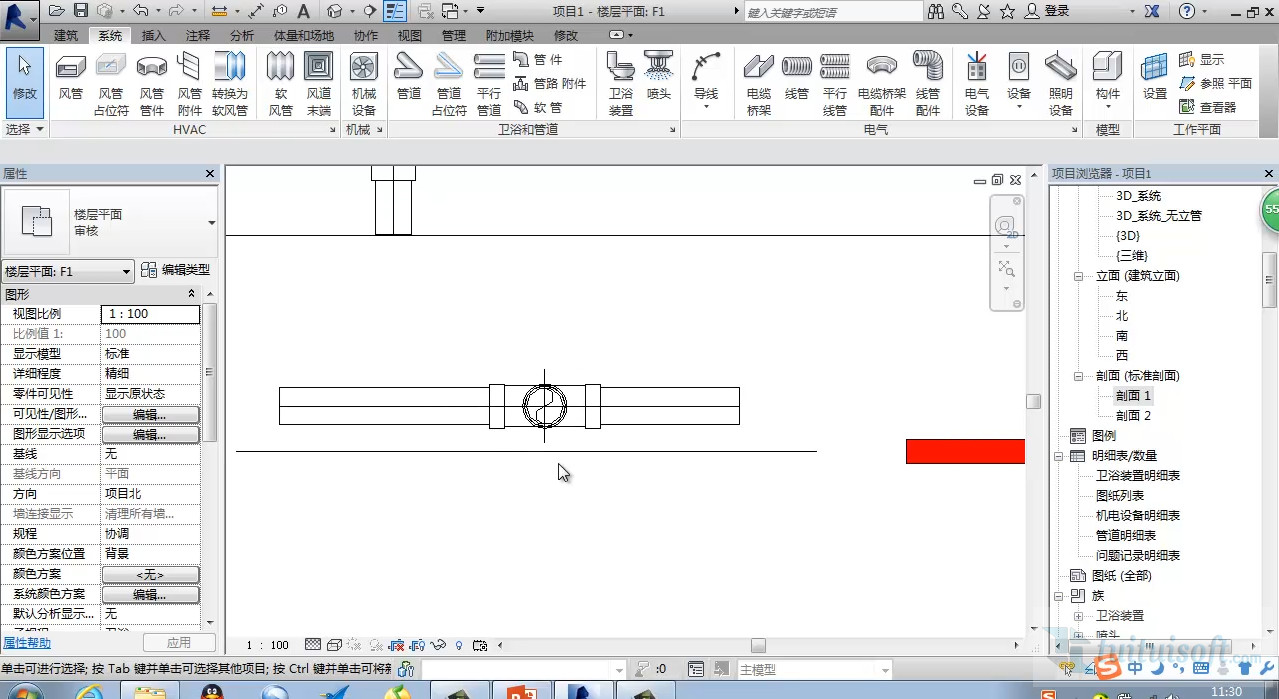The image size is (1279, 699).
Task: Toggle reveal hidden elements lightbulb icon
Action: pyautogui.click(x=459, y=645)
